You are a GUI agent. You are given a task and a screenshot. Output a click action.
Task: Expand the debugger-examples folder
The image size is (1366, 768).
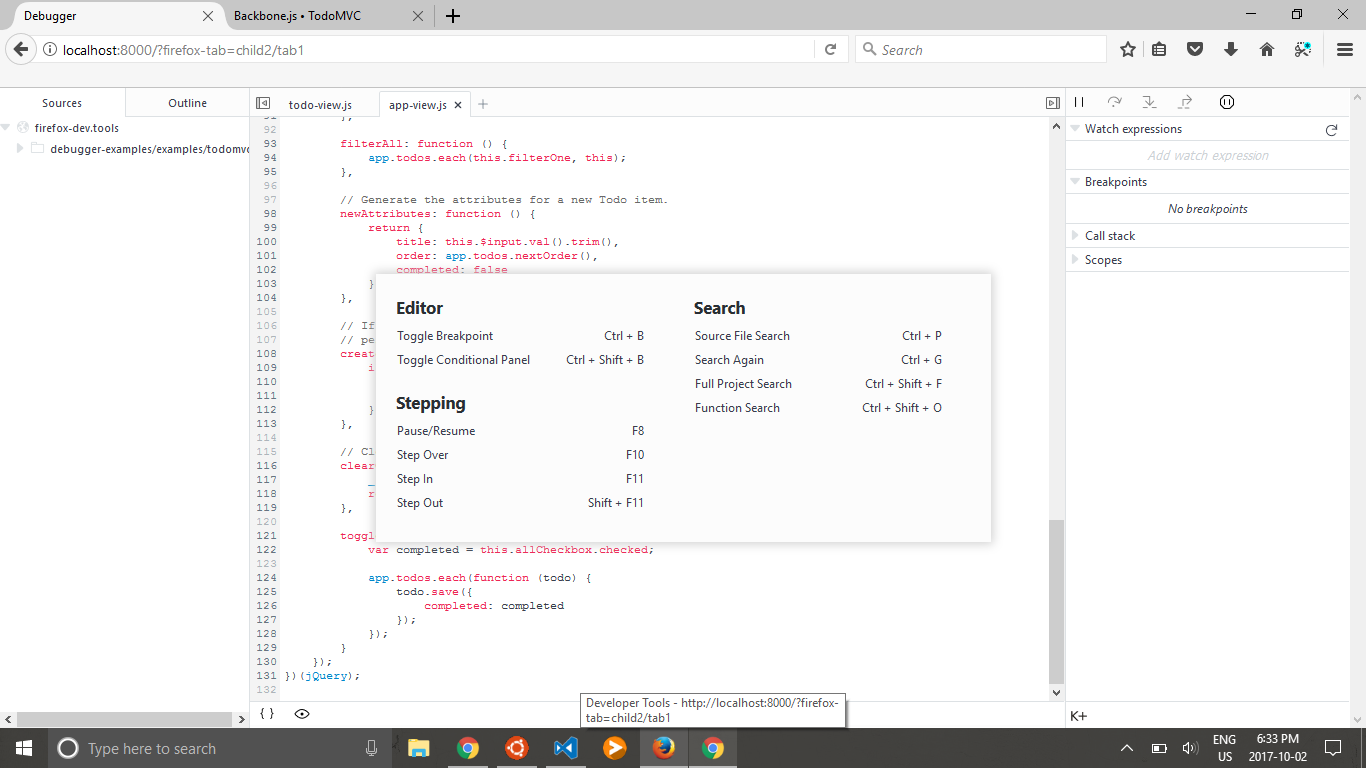click(20, 148)
